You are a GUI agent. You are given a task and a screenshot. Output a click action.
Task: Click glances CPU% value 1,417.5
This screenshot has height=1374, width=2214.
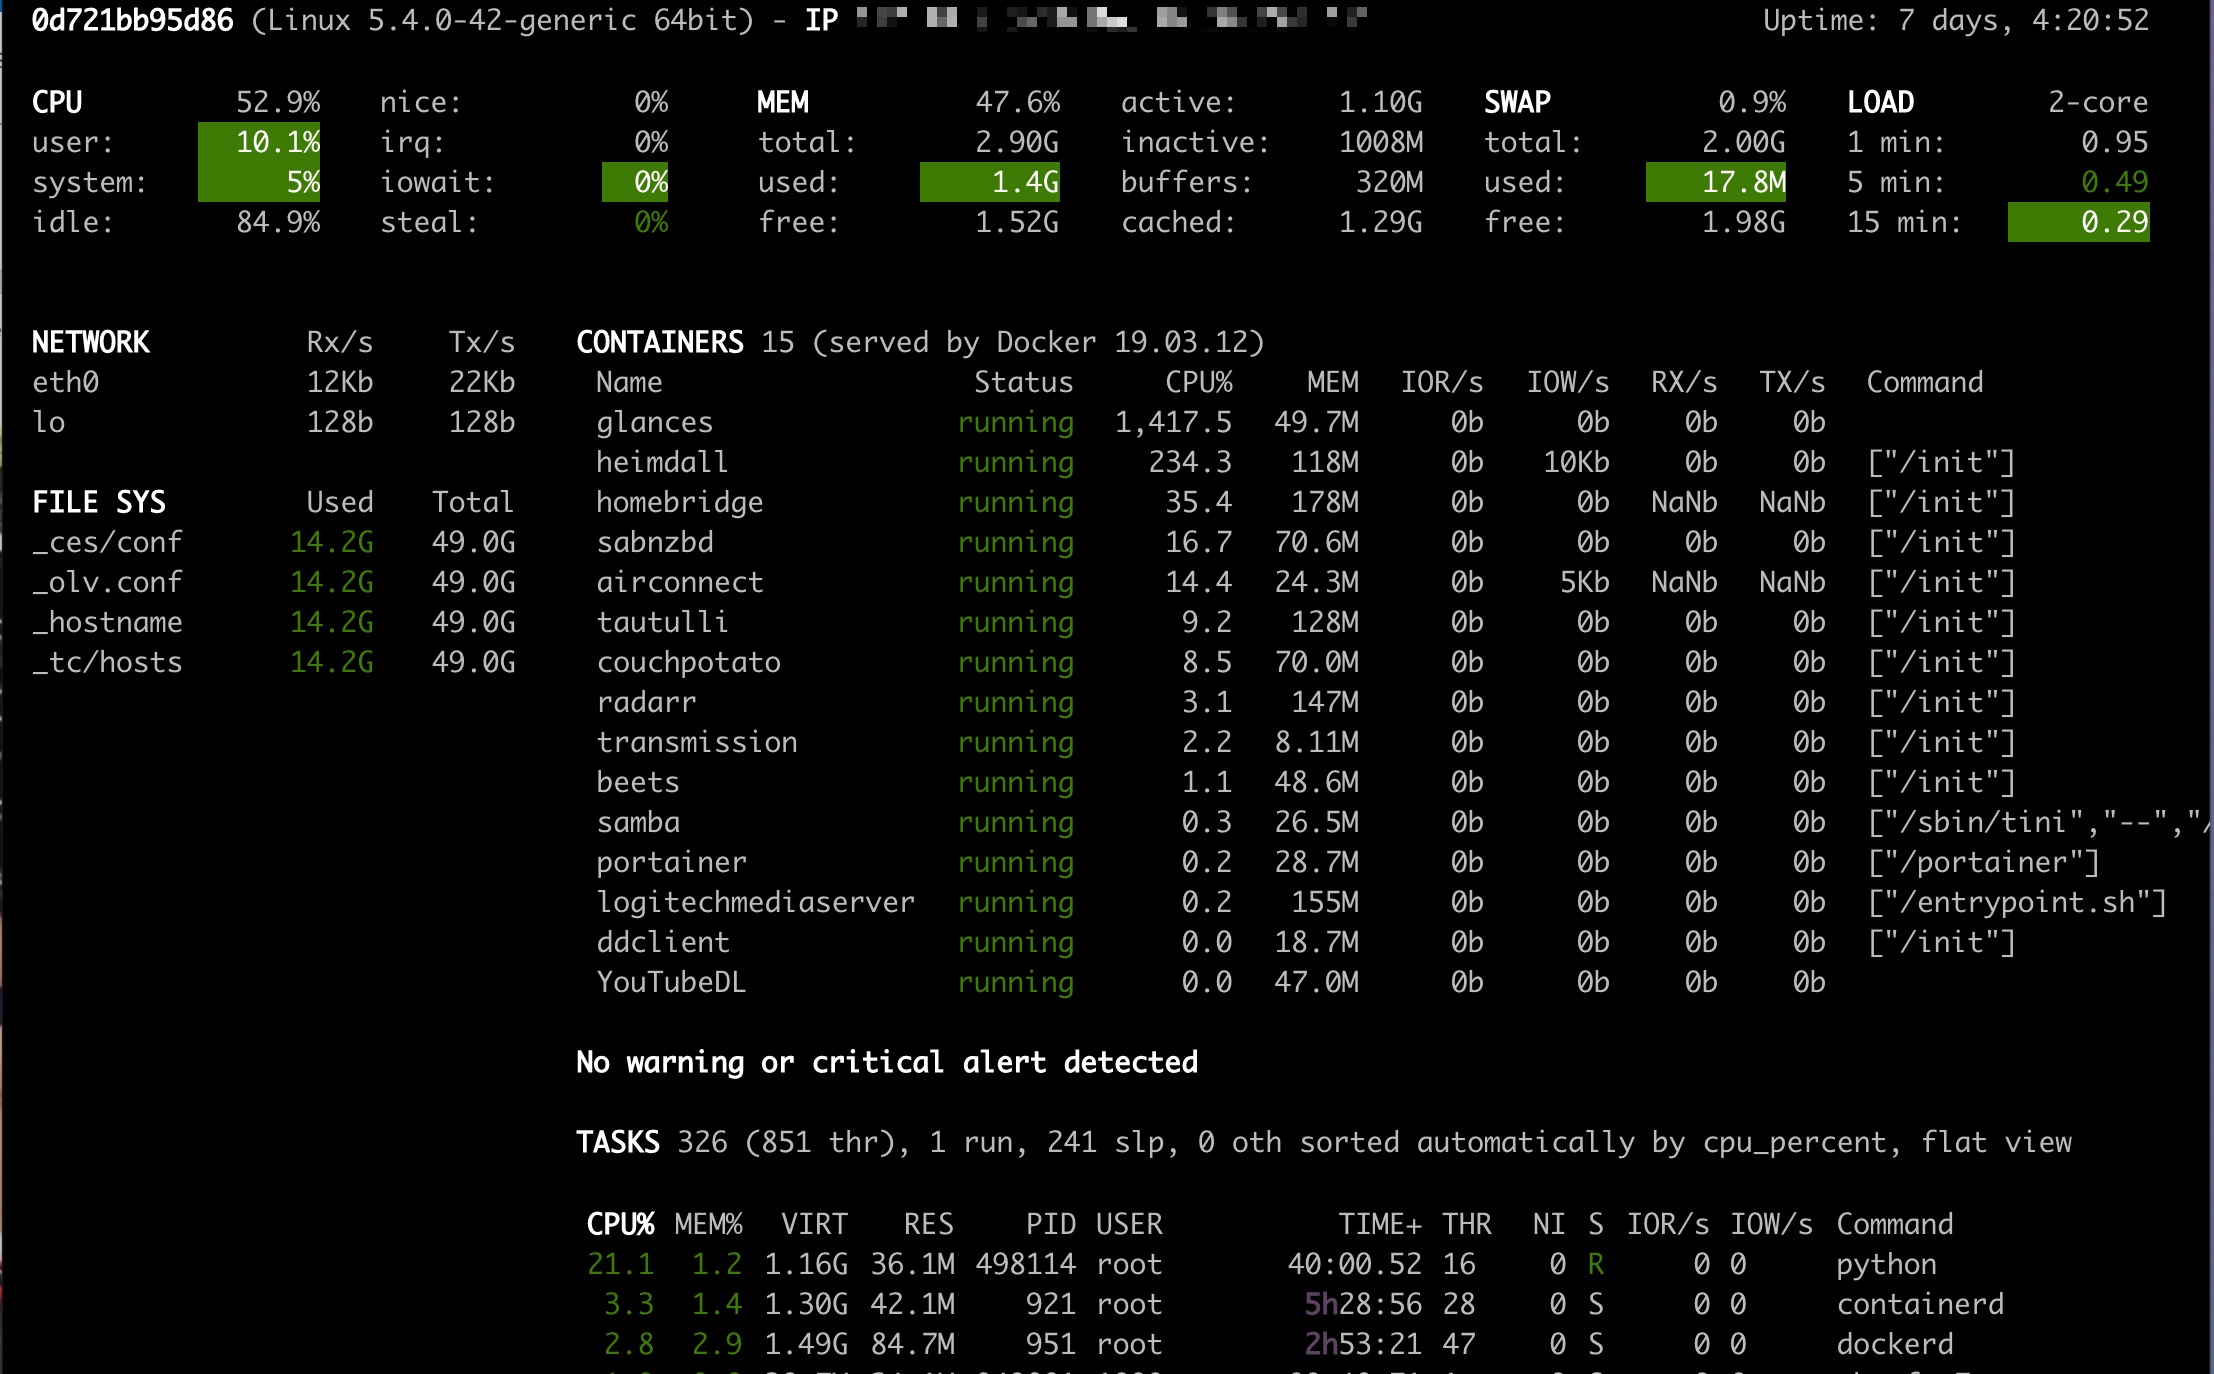pyautogui.click(x=1174, y=422)
